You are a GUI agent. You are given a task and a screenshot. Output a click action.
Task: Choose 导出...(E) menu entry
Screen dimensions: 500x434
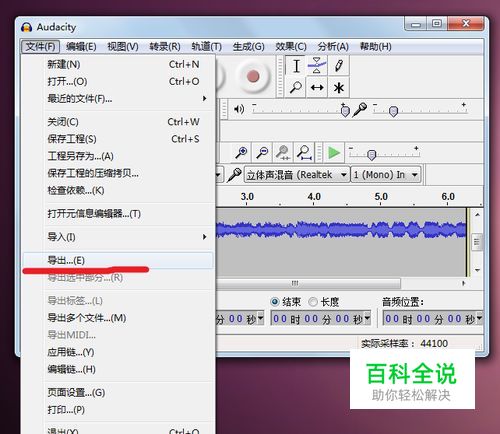coord(118,260)
